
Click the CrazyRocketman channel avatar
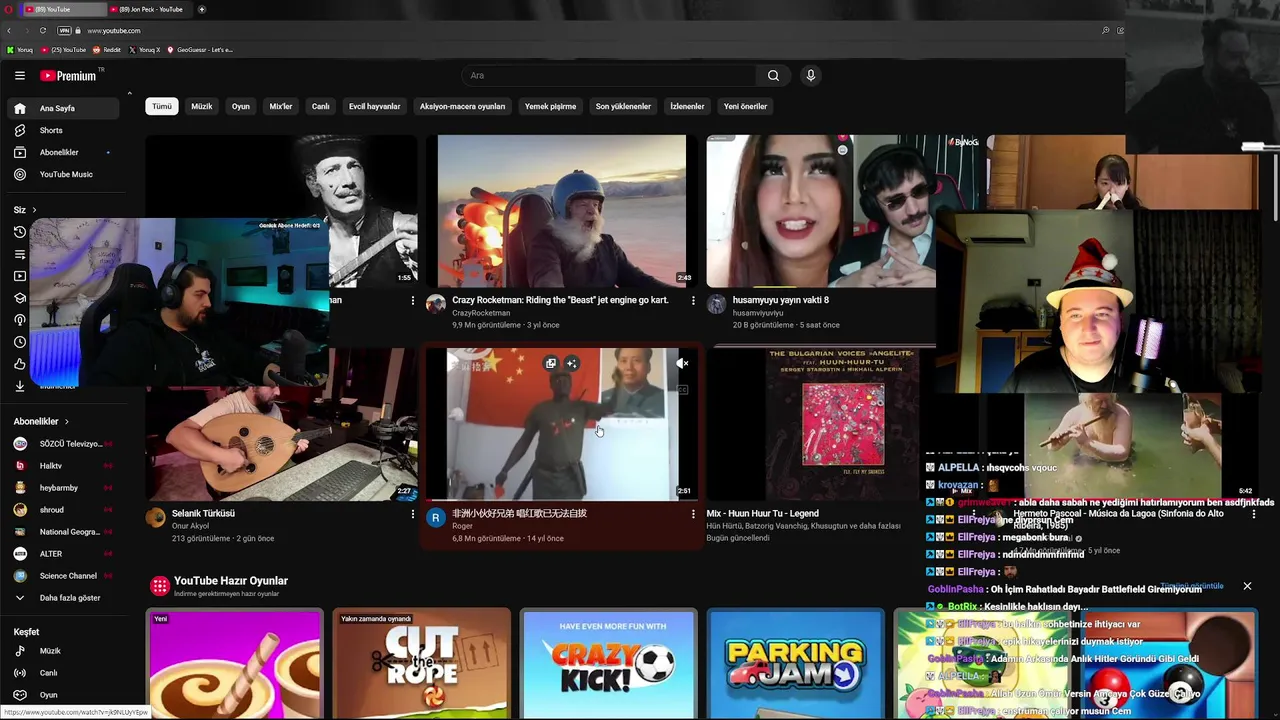click(x=435, y=304)
